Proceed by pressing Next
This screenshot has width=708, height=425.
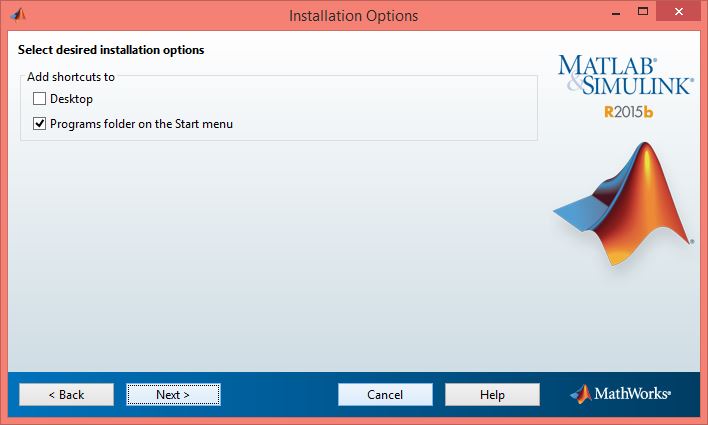pos(173,395)
